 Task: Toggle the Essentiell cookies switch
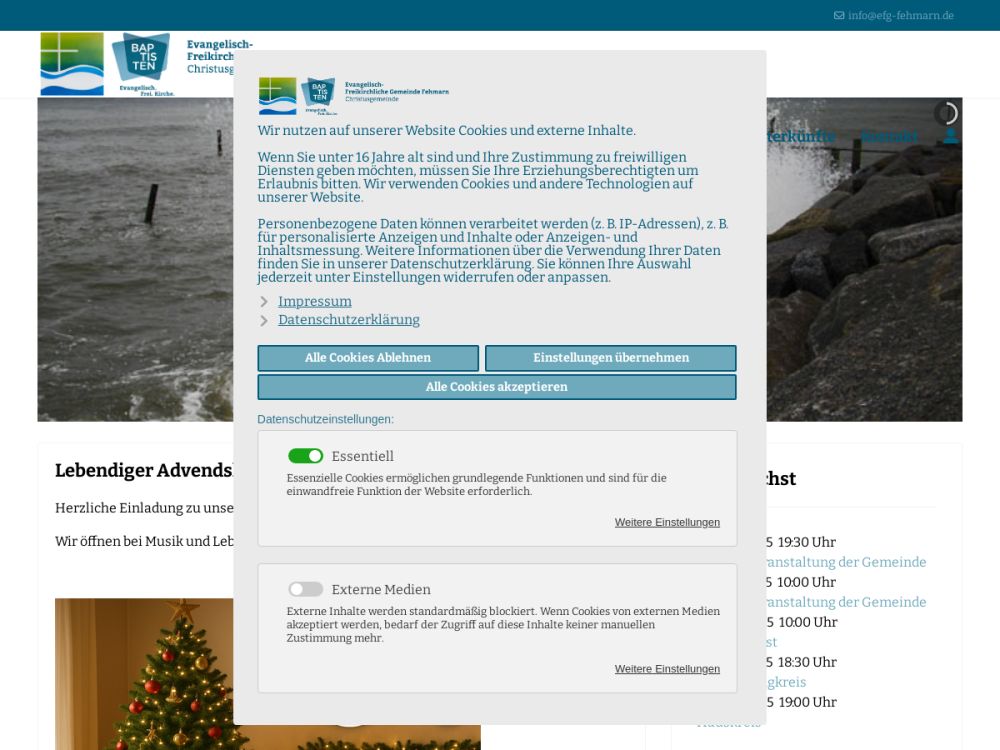[x=306, y=456]
